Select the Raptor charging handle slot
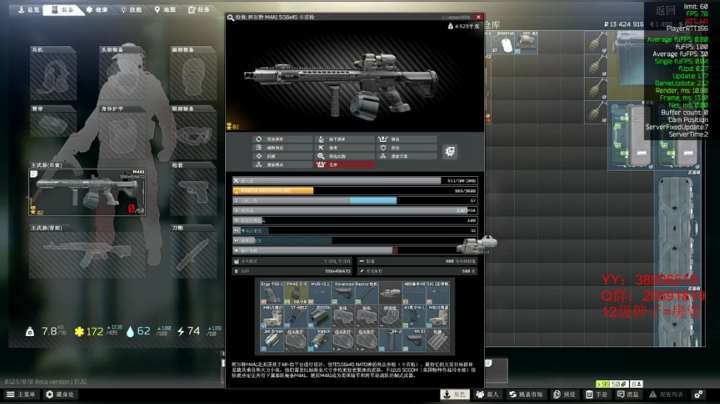 pos(367,293)
